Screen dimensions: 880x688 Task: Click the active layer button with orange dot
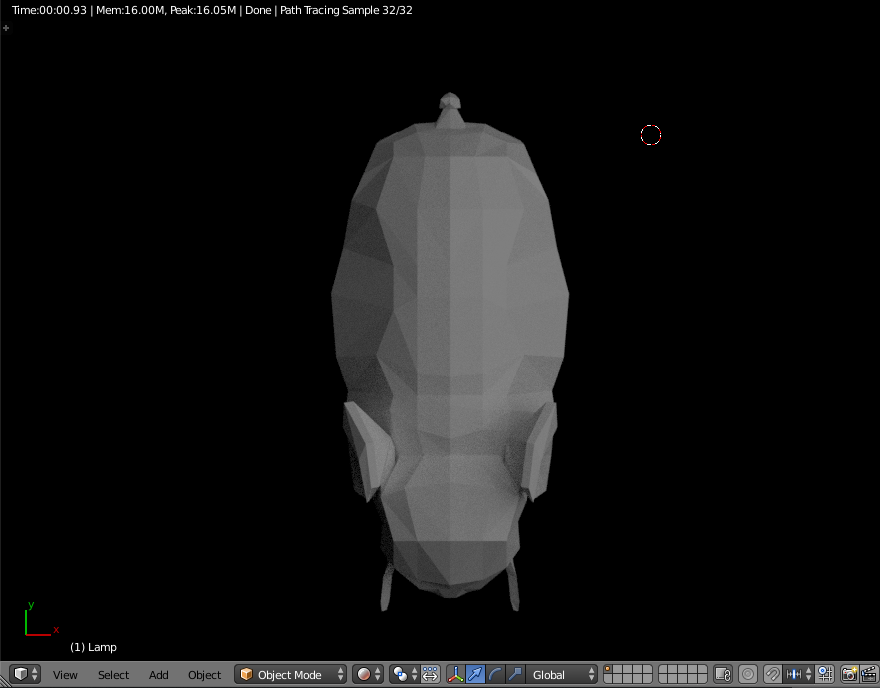[608, 669]
